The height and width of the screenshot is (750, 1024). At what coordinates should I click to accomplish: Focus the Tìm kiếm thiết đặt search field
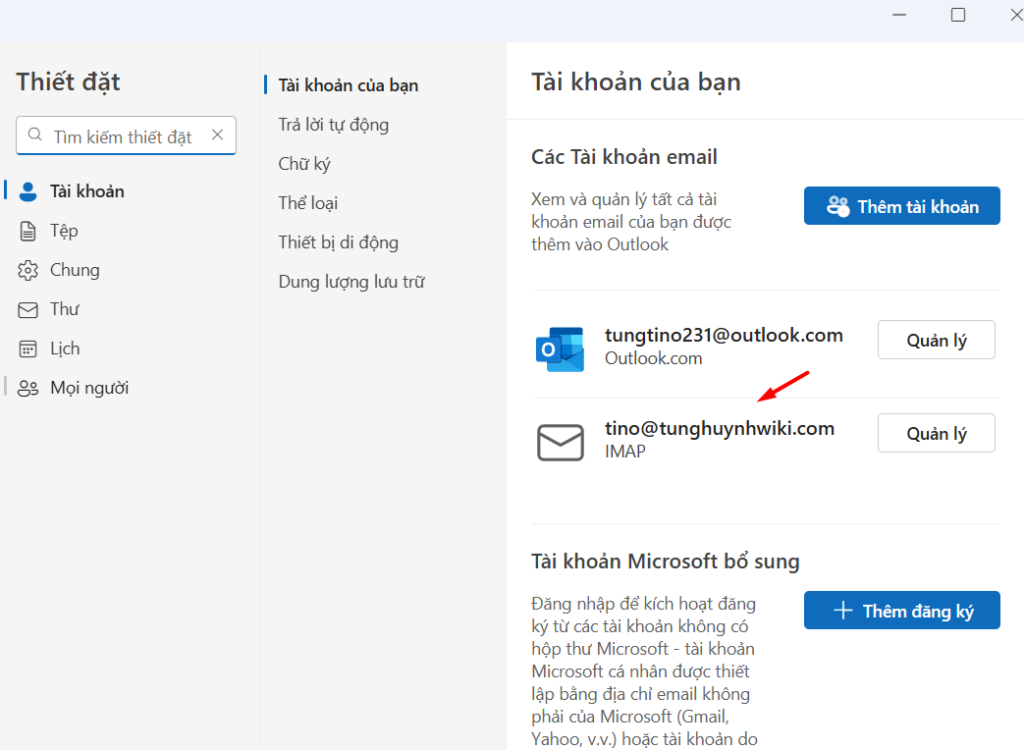click(126, 135)
